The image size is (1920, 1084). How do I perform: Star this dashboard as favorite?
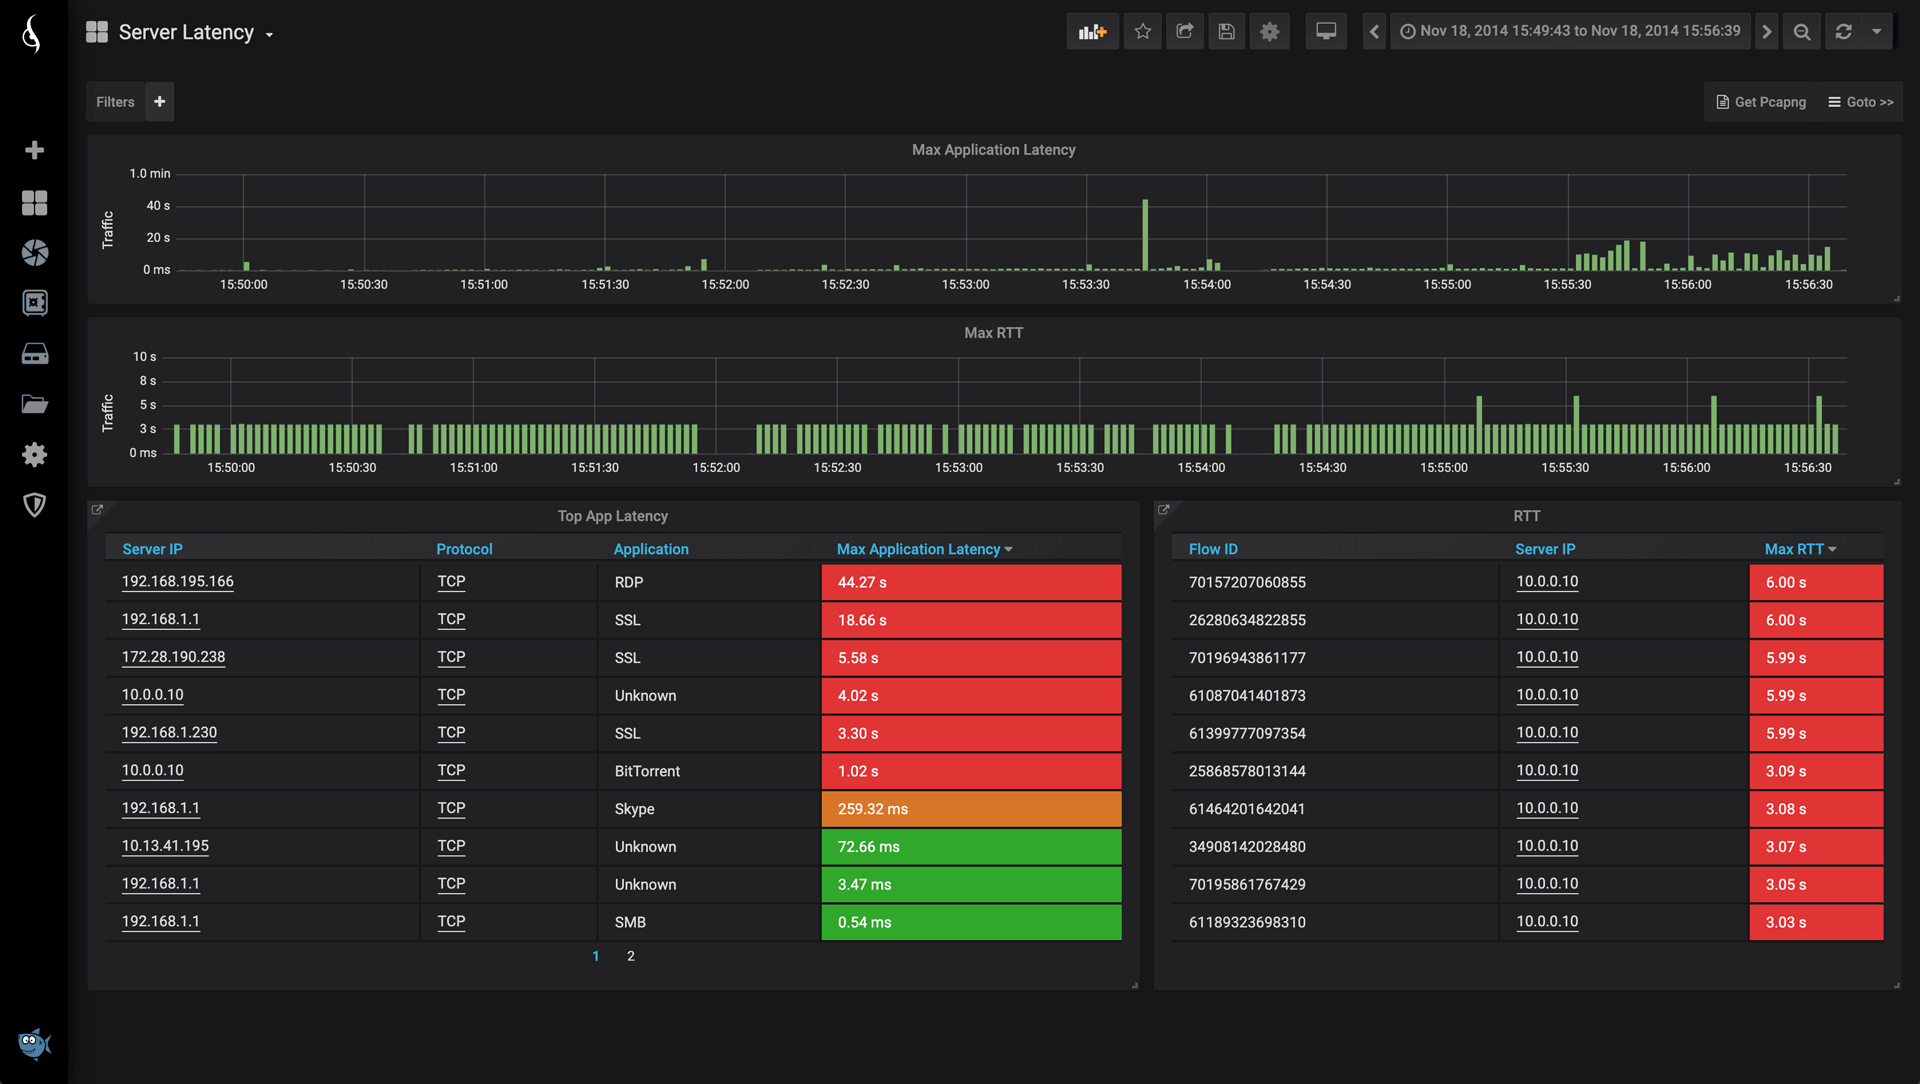click(1143, 32)
